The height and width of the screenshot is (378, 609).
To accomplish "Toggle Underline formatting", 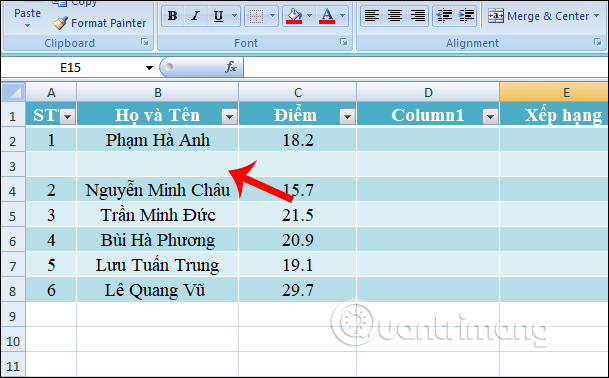I will tap(218, 16).
